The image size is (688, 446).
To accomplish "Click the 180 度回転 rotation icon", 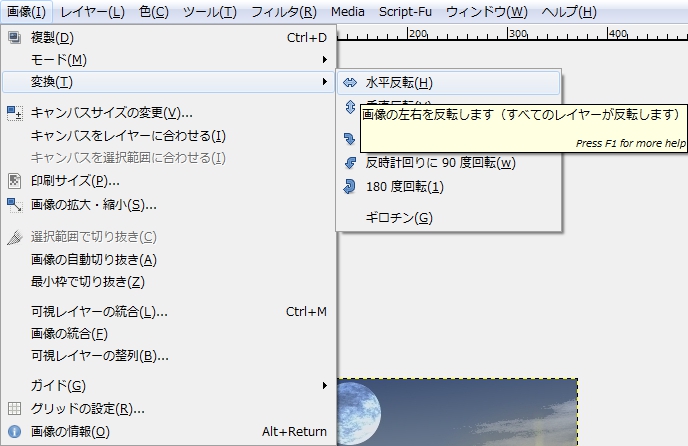I will point(350,187).
